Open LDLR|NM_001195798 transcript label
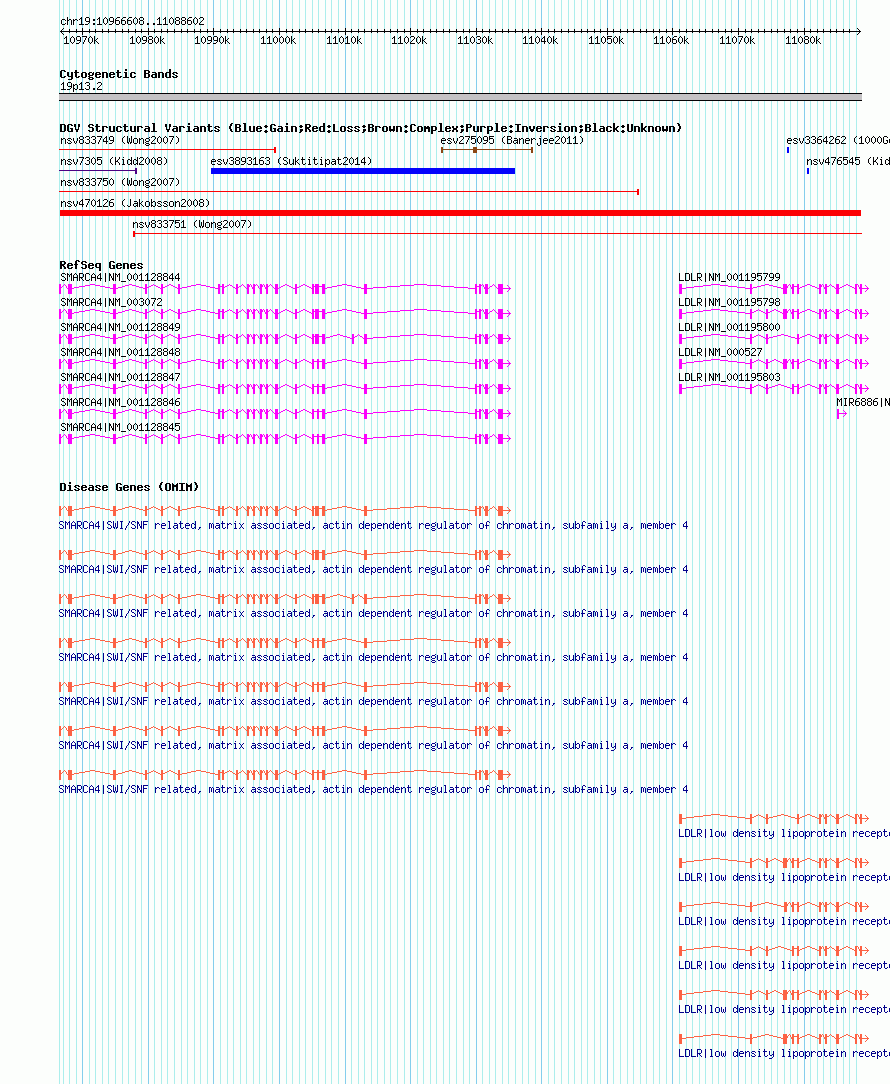This screenshot has height=1084, width=890. (729, 302)
